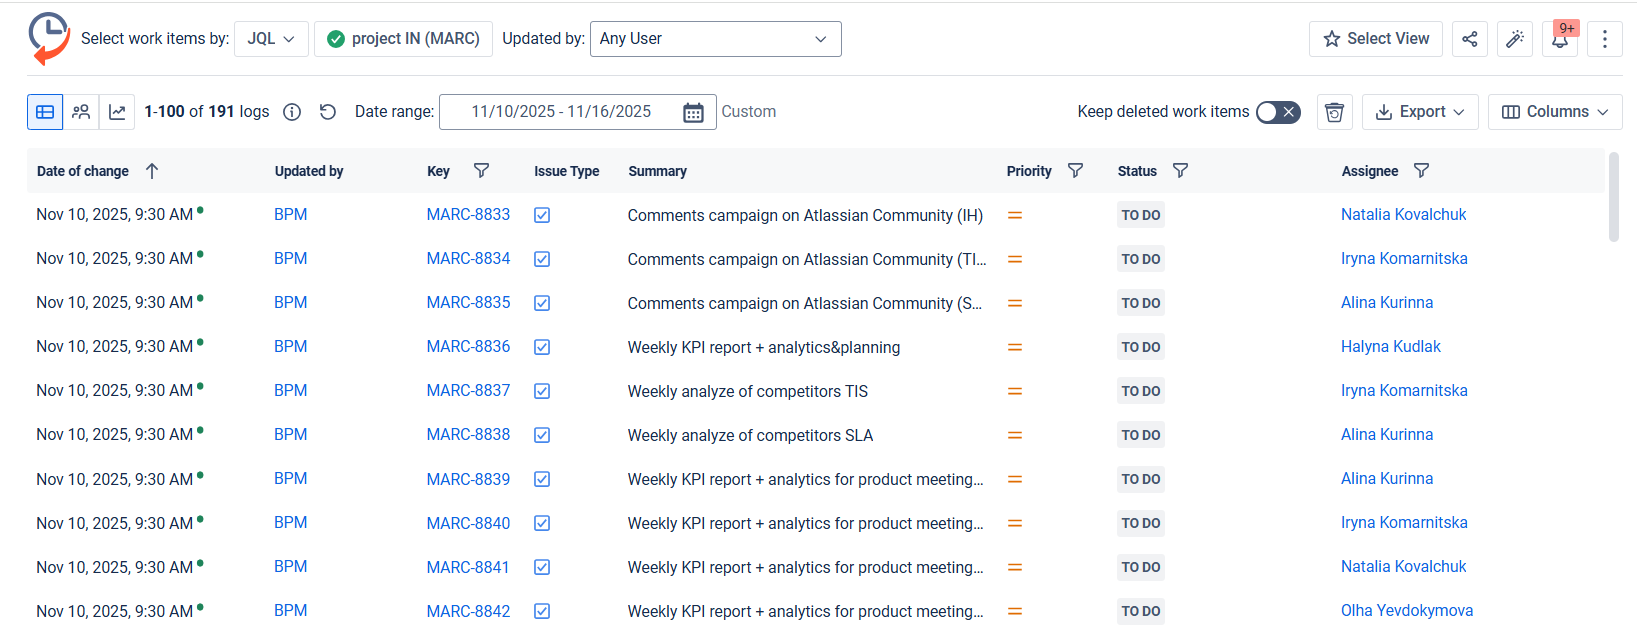
Task: Open the three-dot more options menu
Action: 1604,39
